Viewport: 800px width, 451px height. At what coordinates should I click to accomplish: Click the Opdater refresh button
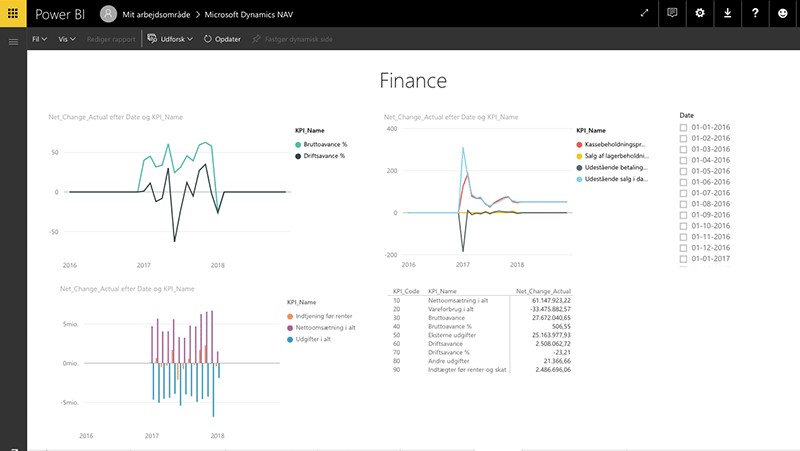[221, 39]
